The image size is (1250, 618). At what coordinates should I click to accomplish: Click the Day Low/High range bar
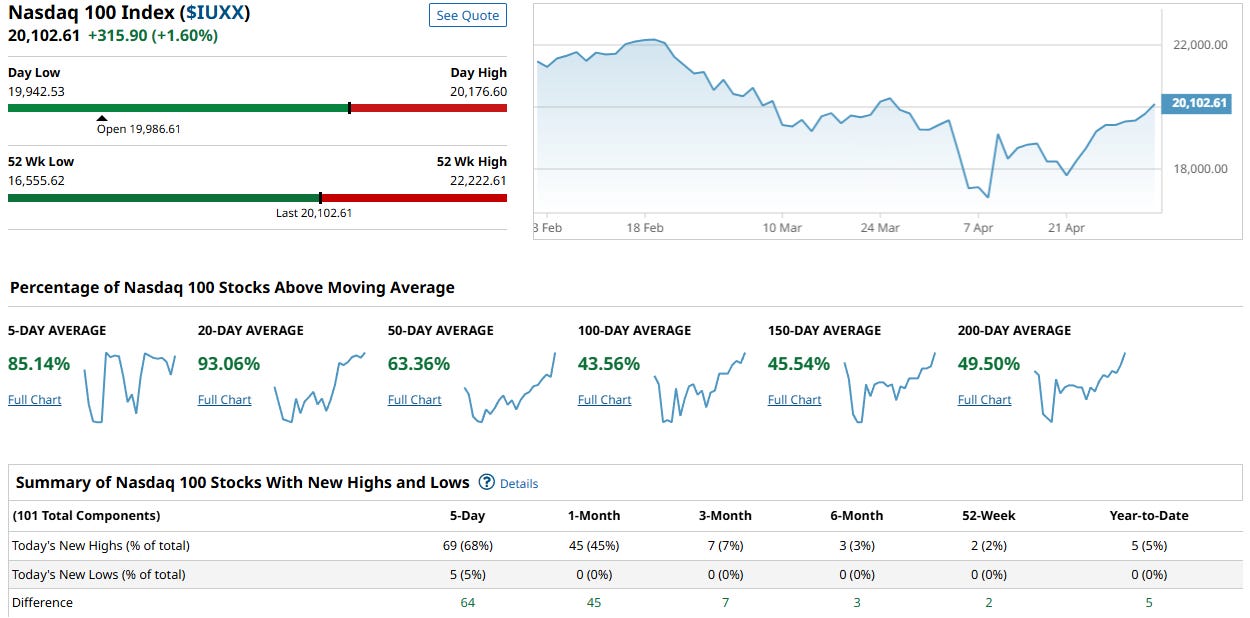point(257,107)
